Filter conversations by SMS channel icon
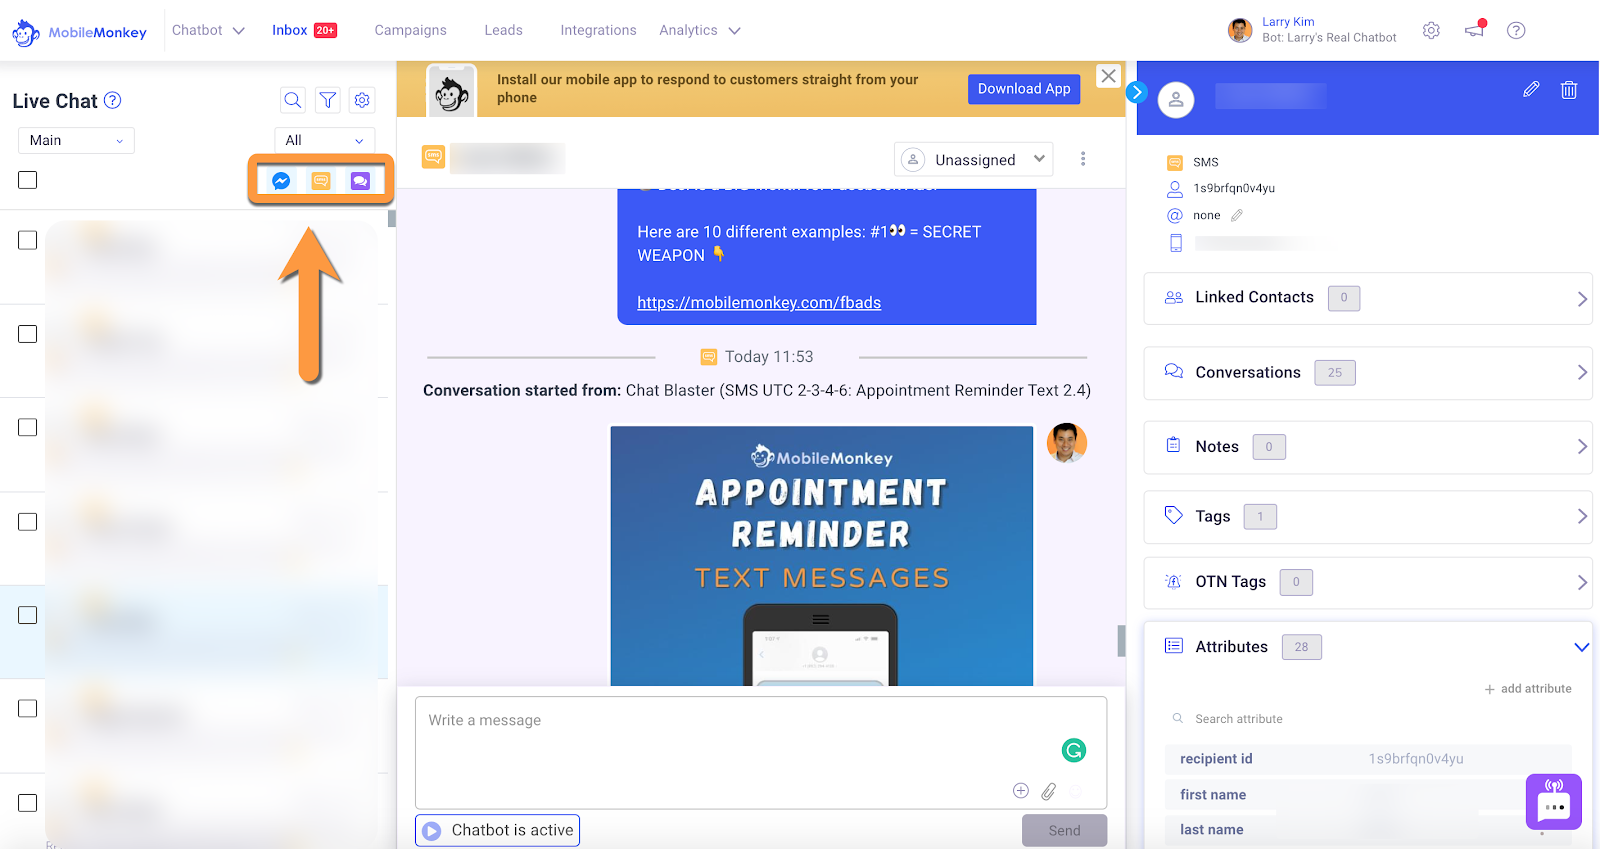 tap(321, 181)
